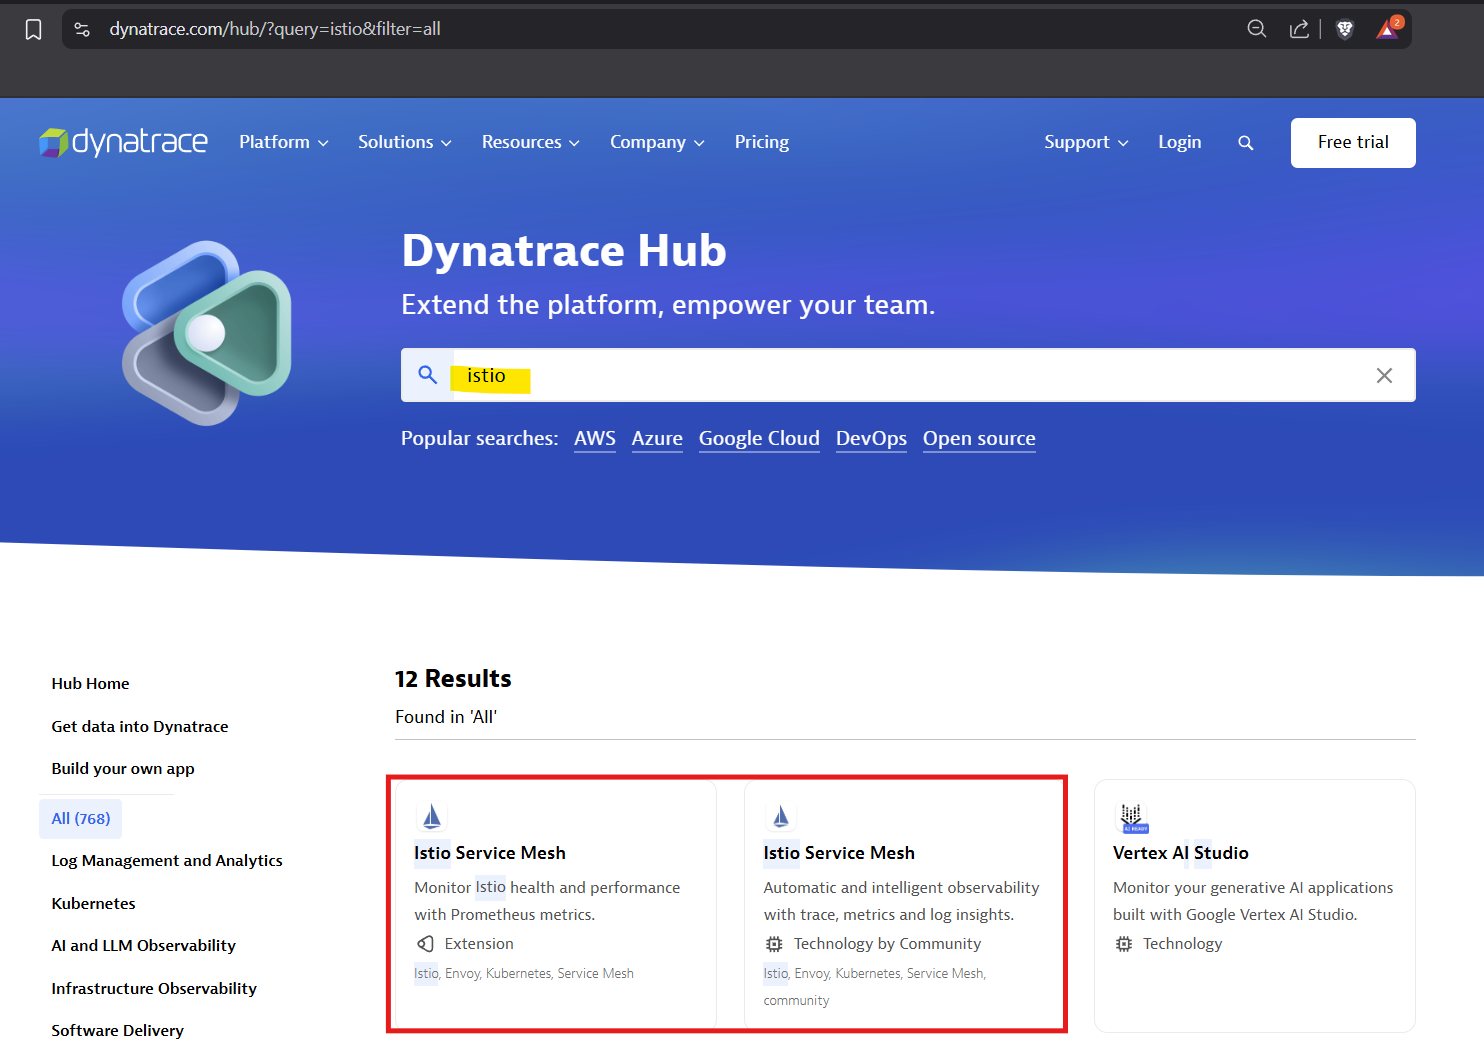This screenshot has width=1484, height=1053.
Task: Go to Hub Home in sidebar
Action: 91,683
